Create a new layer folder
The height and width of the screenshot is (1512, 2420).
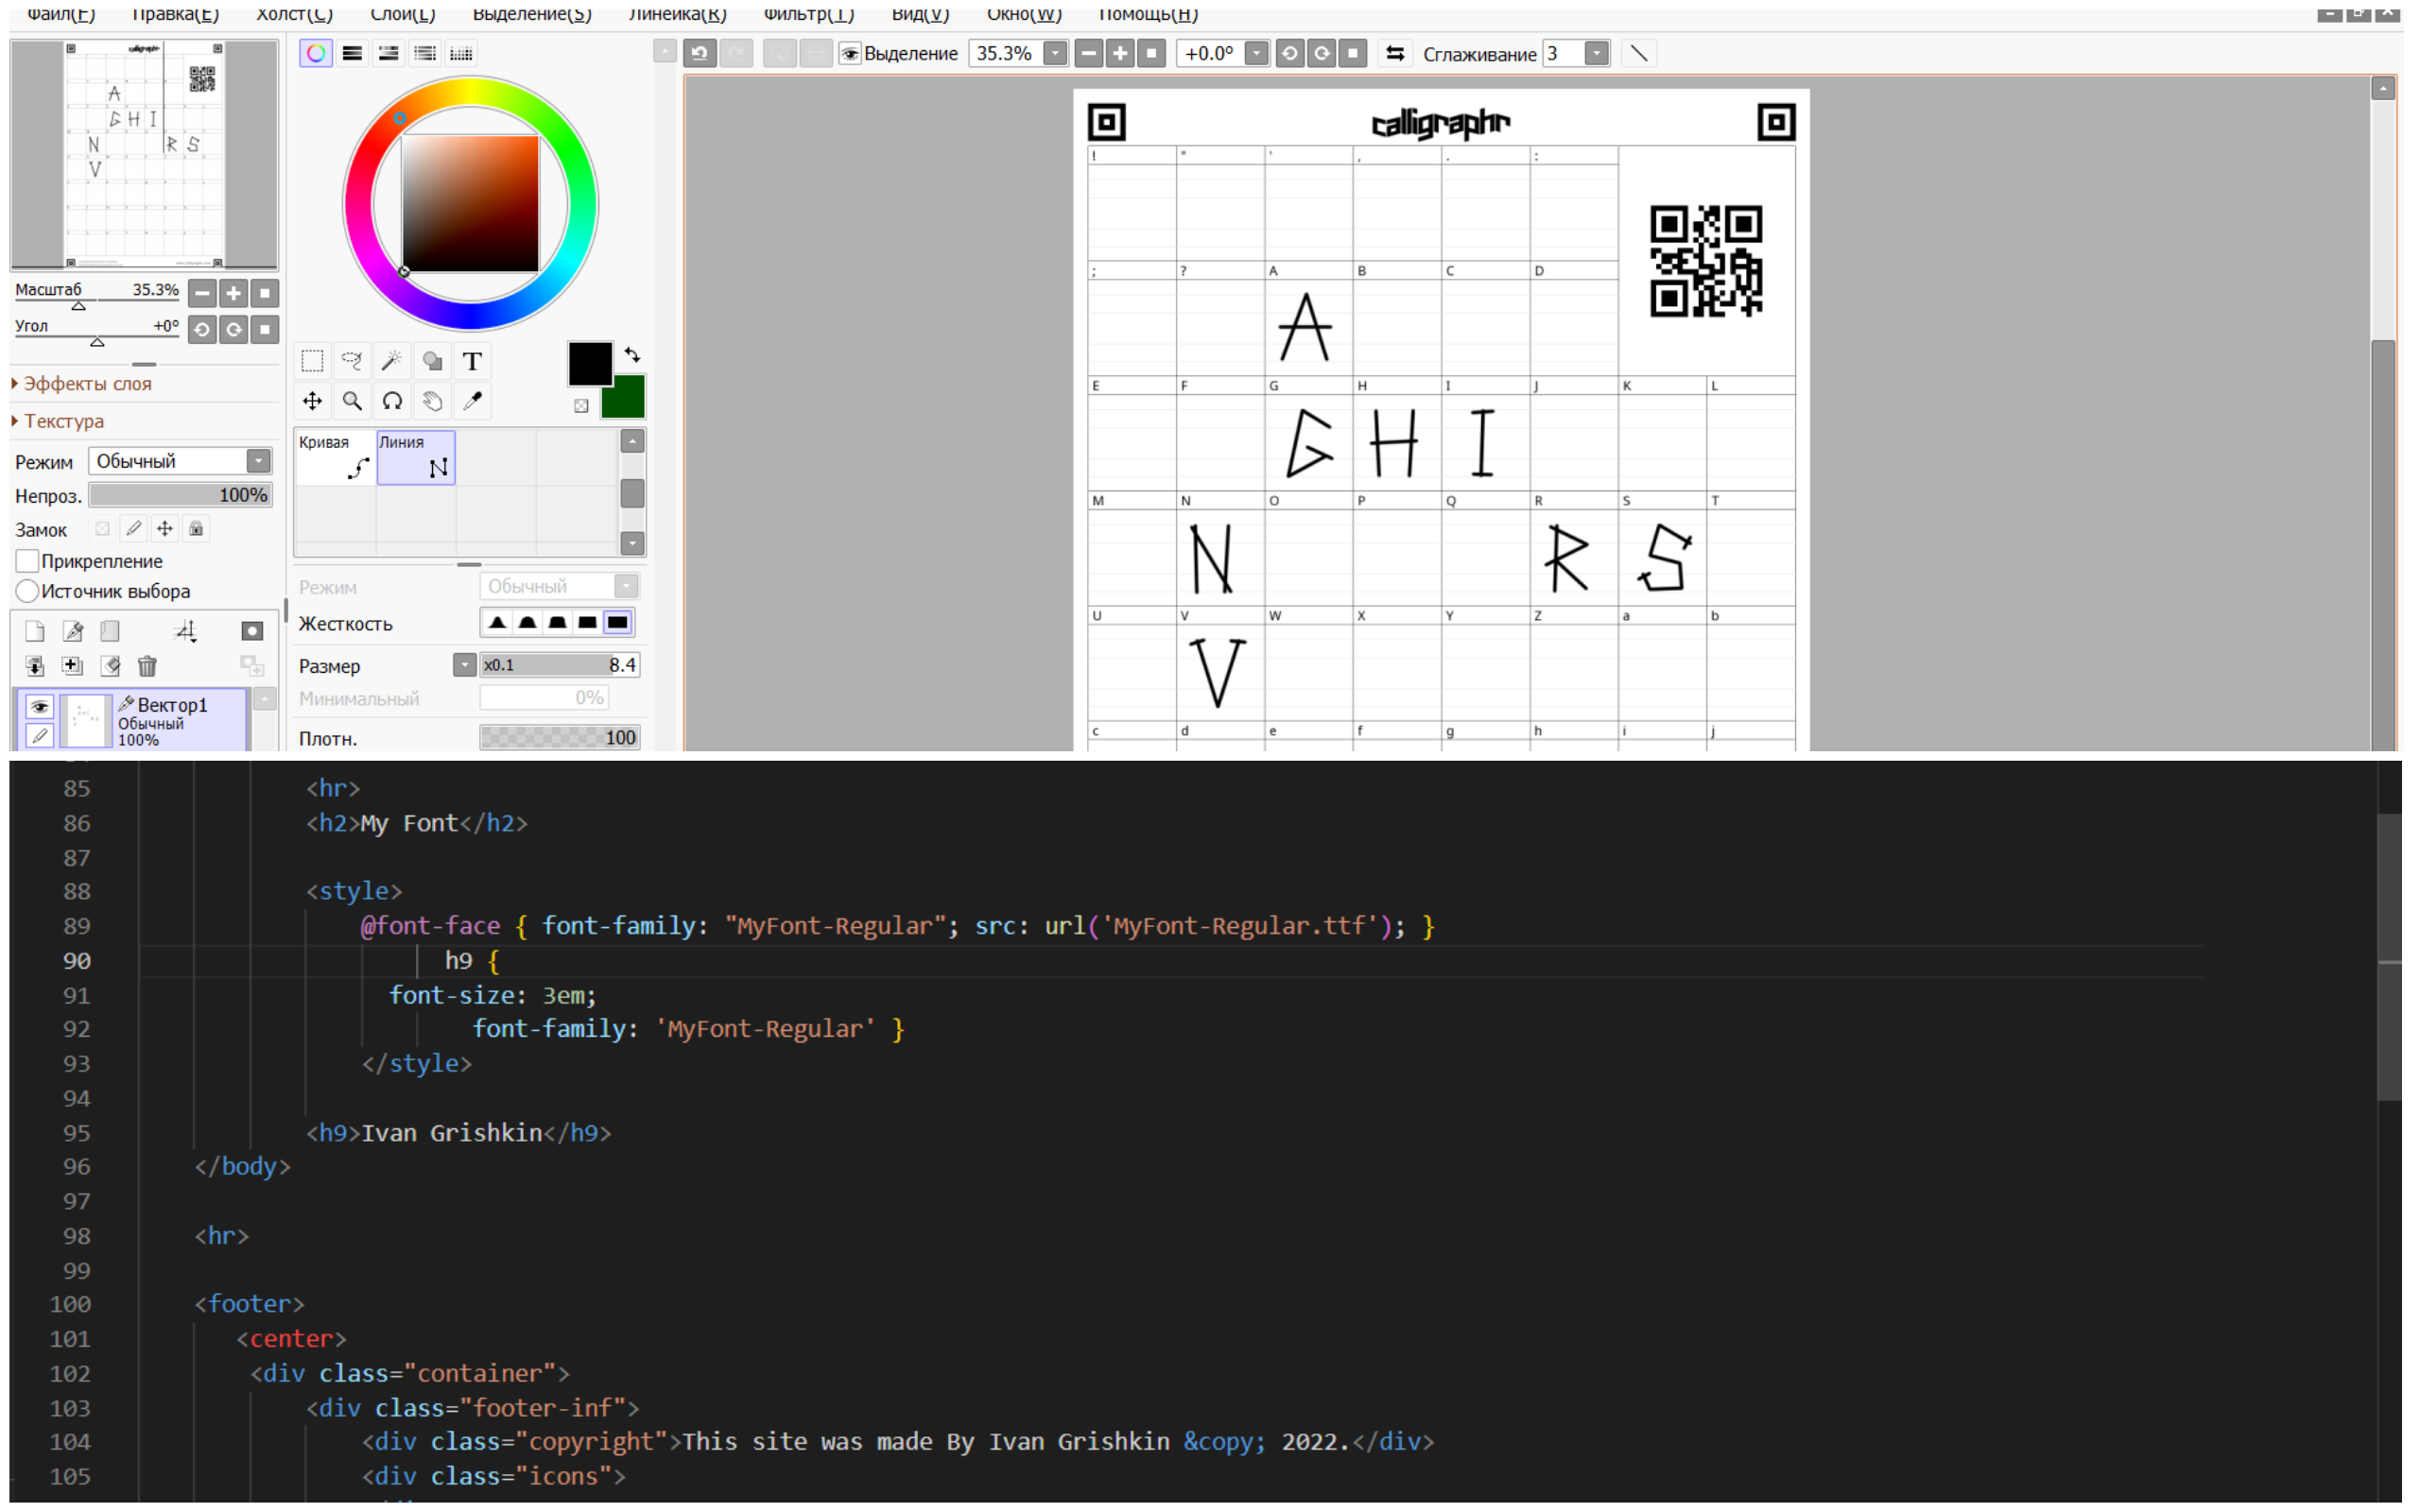110,631
